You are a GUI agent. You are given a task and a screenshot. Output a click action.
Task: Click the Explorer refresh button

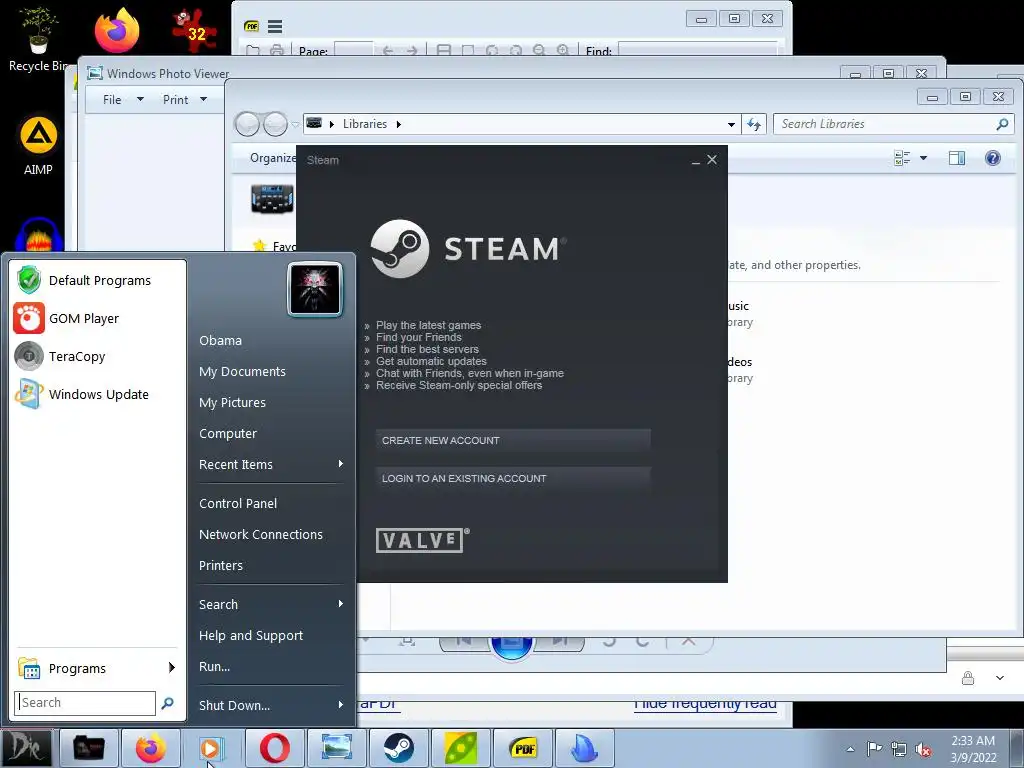pyautogui.click(x=754, y=124)
